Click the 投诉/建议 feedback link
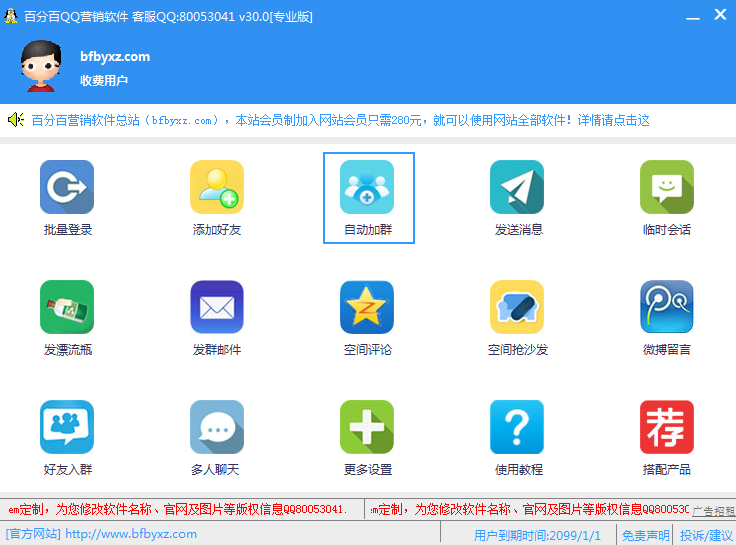 (706, 535)
